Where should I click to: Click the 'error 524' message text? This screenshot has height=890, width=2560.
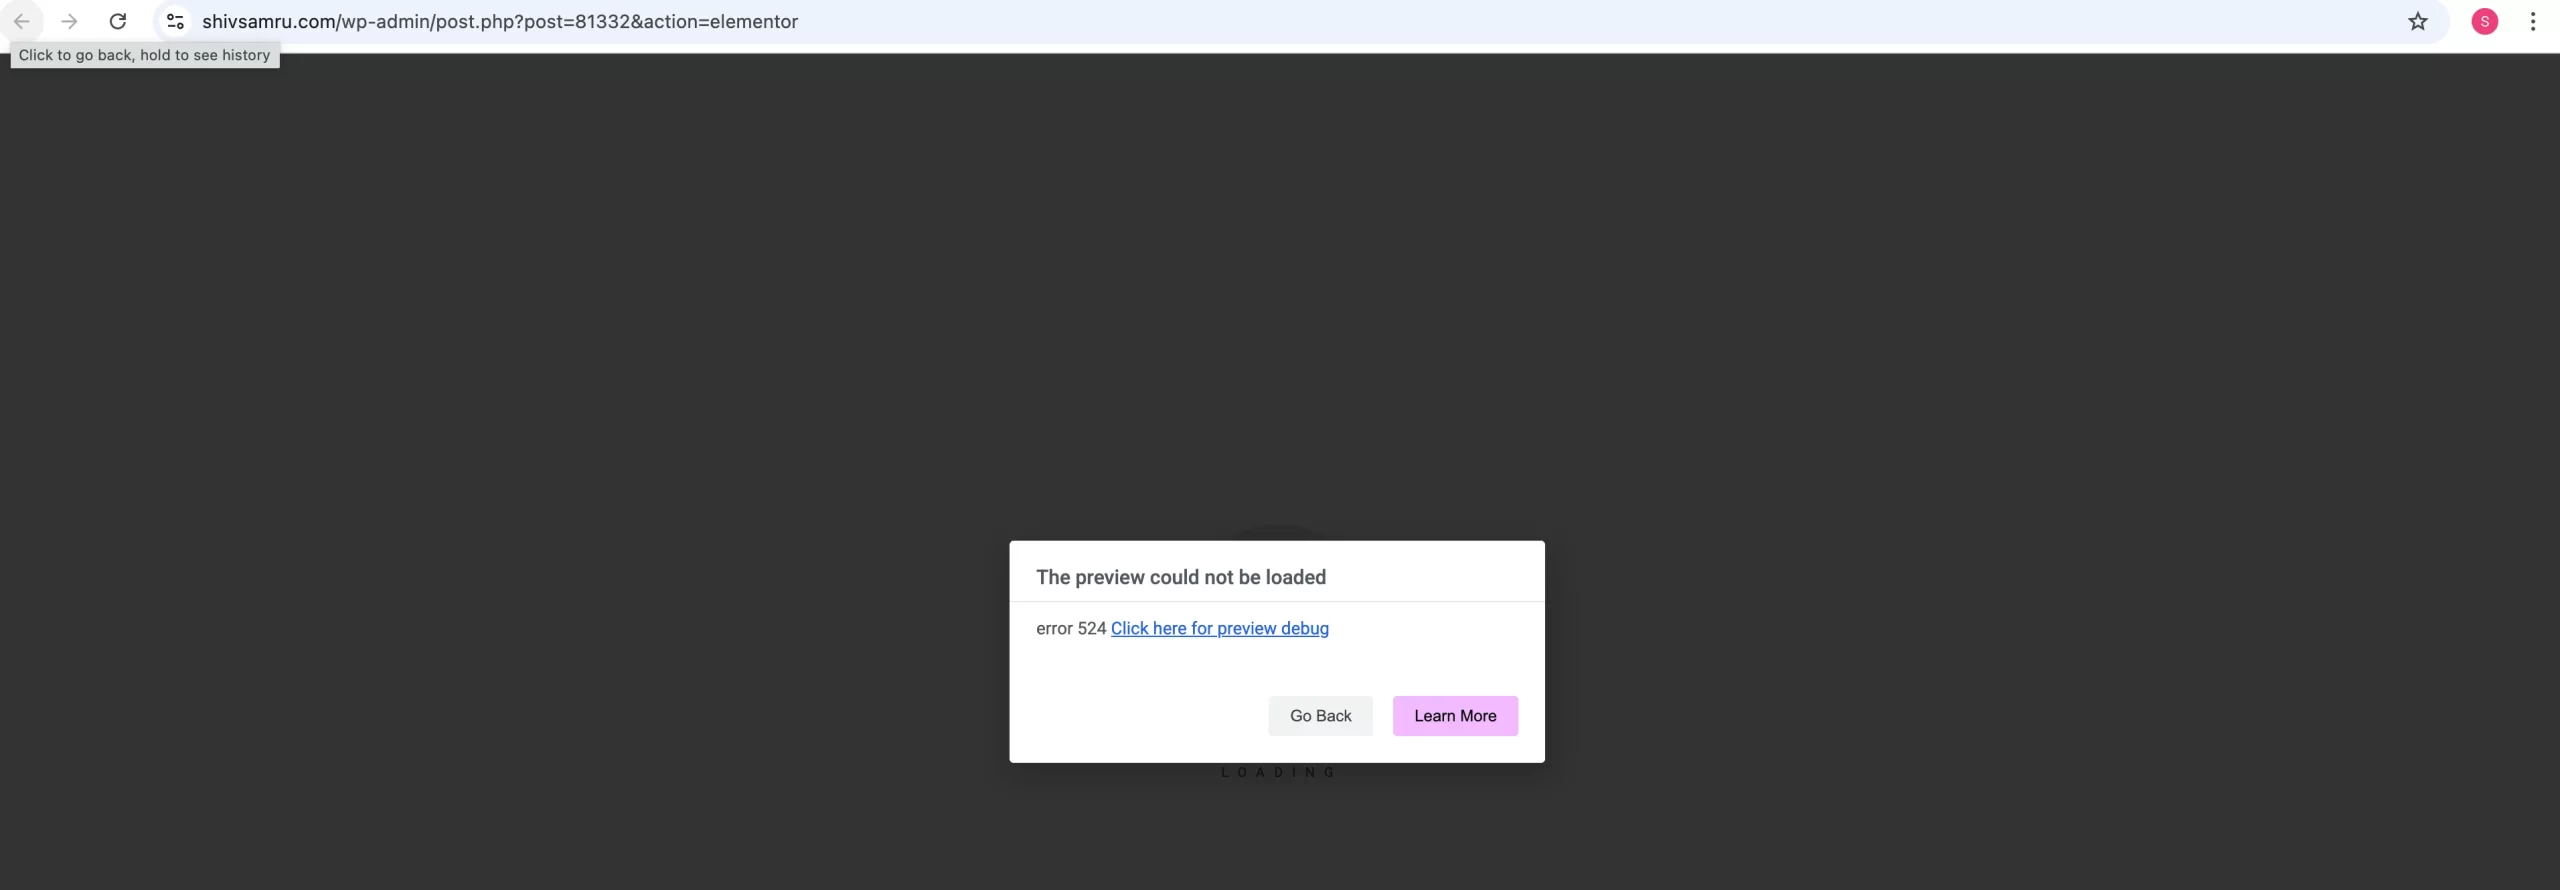point(1071,628)
